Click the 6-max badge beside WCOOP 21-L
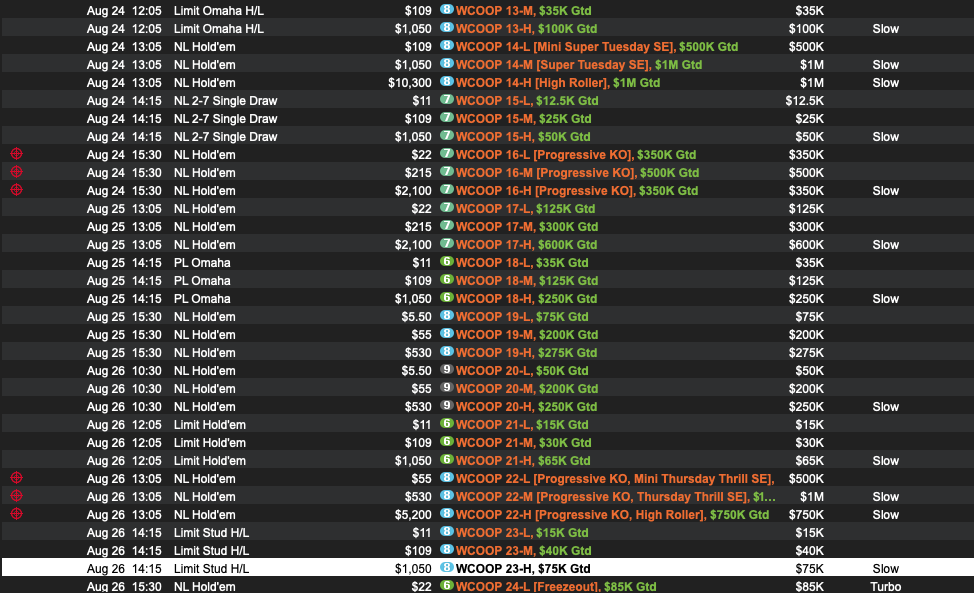Image resolution: width=974 pixels, height=593 pixels. click(x=447, y=423)
